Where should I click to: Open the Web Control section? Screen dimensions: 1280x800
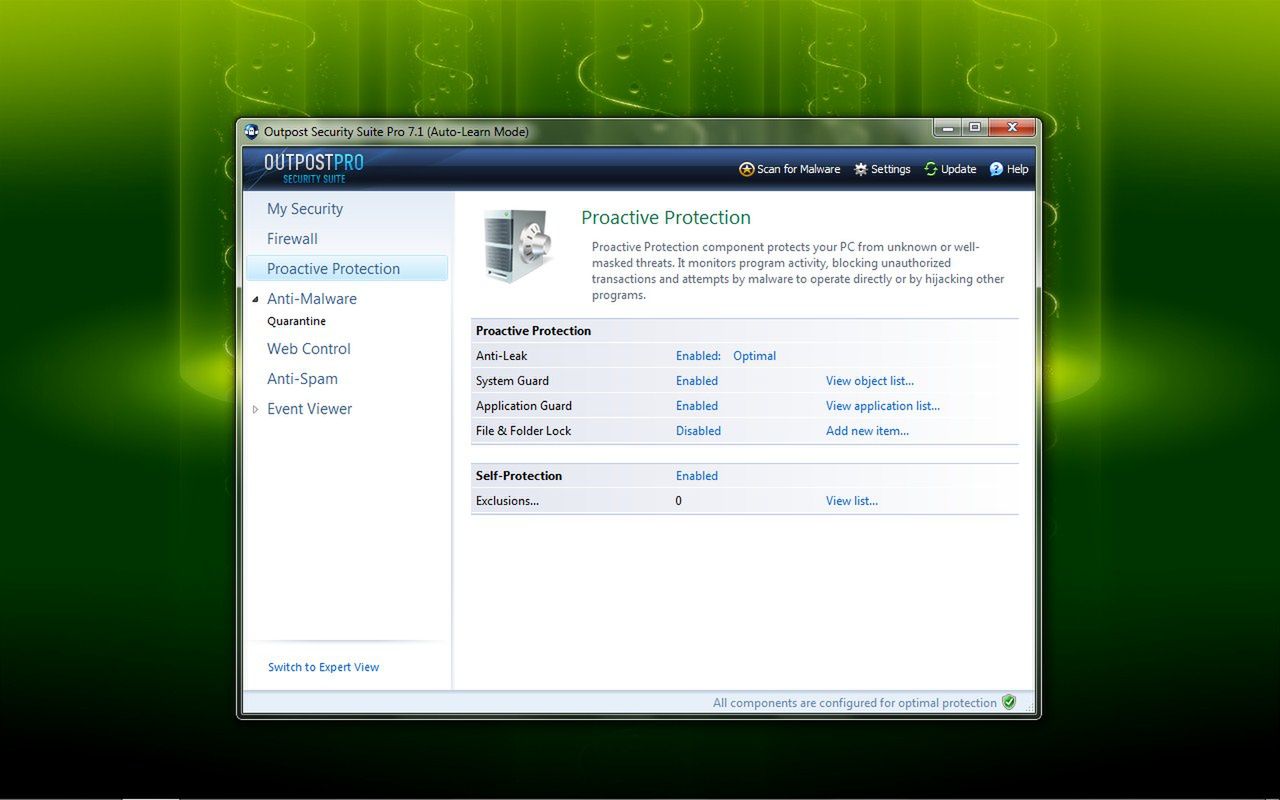click(308, 348)
